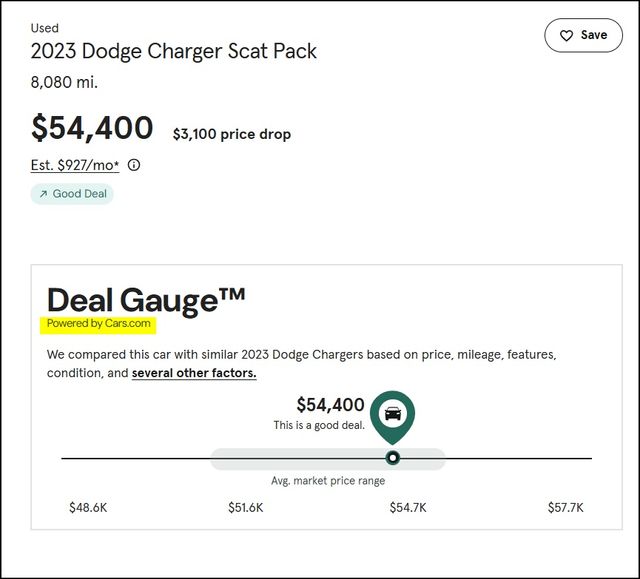Click the $54.7K gauge label
The height and width of the screenshot is (579, 640).
pyautogui.click(x=408, y=508)
